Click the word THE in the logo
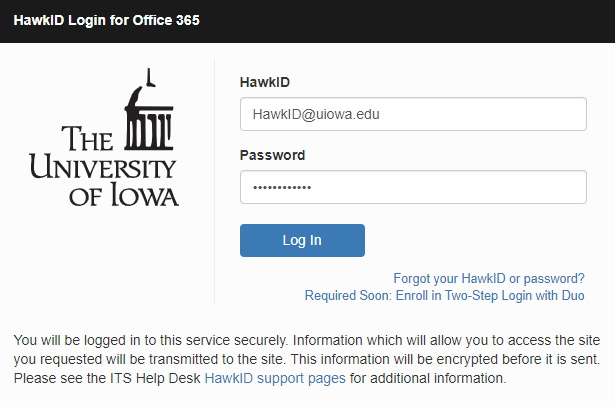The width and height of the screenshot is (615, 407). coord(88,141)
